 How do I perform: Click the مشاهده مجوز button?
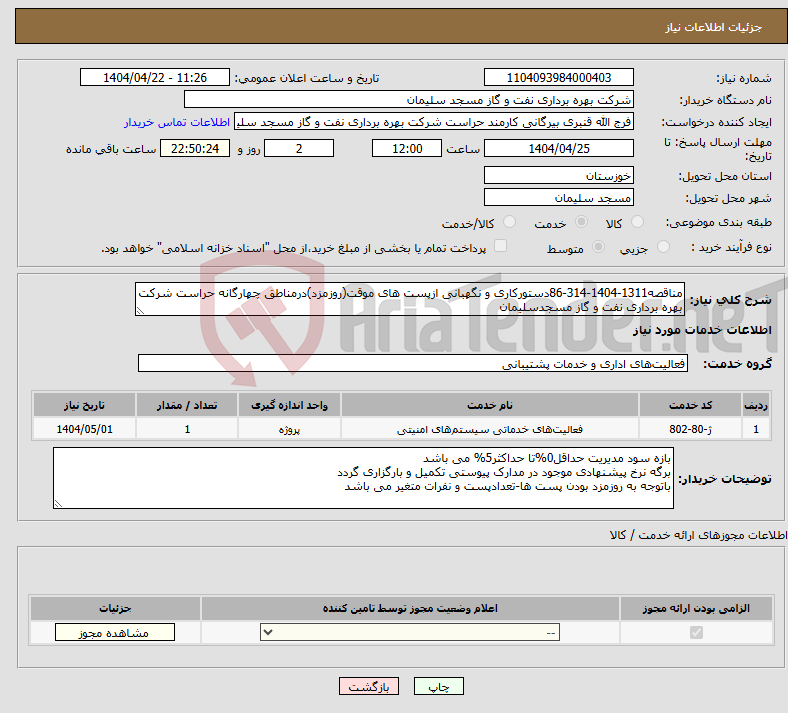(115, 632)
